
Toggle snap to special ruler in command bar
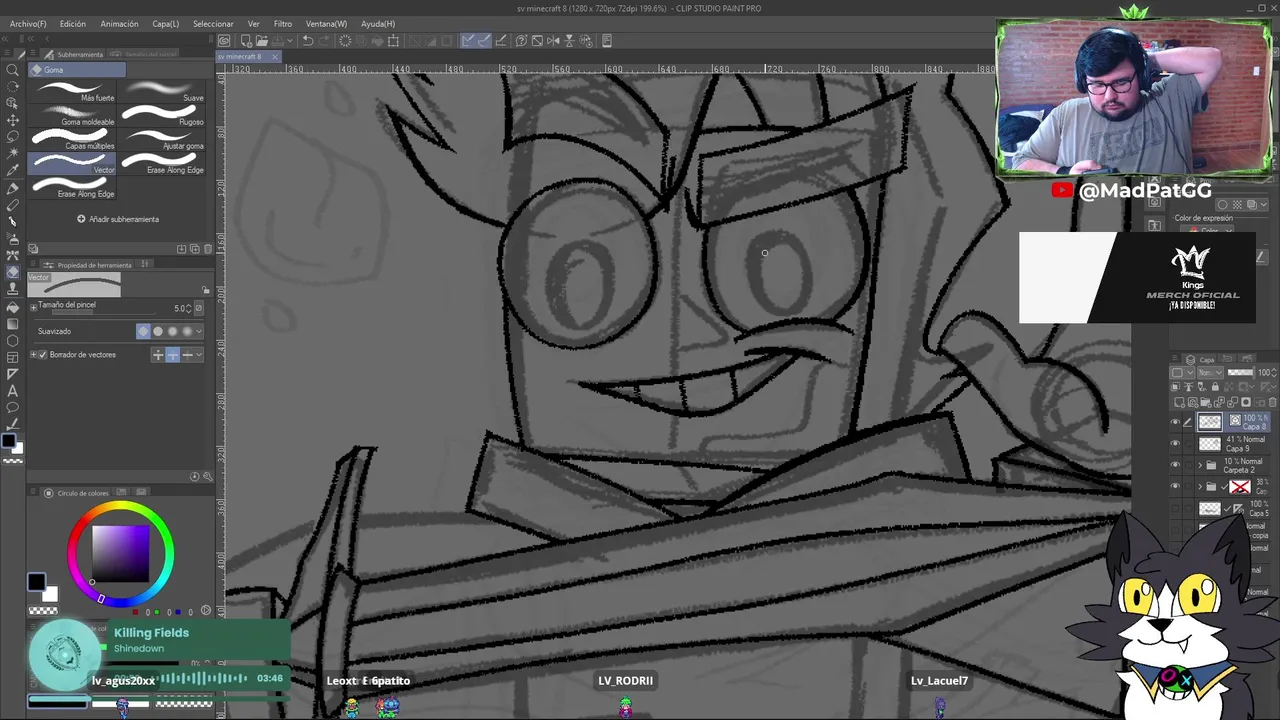coord(484,41)
